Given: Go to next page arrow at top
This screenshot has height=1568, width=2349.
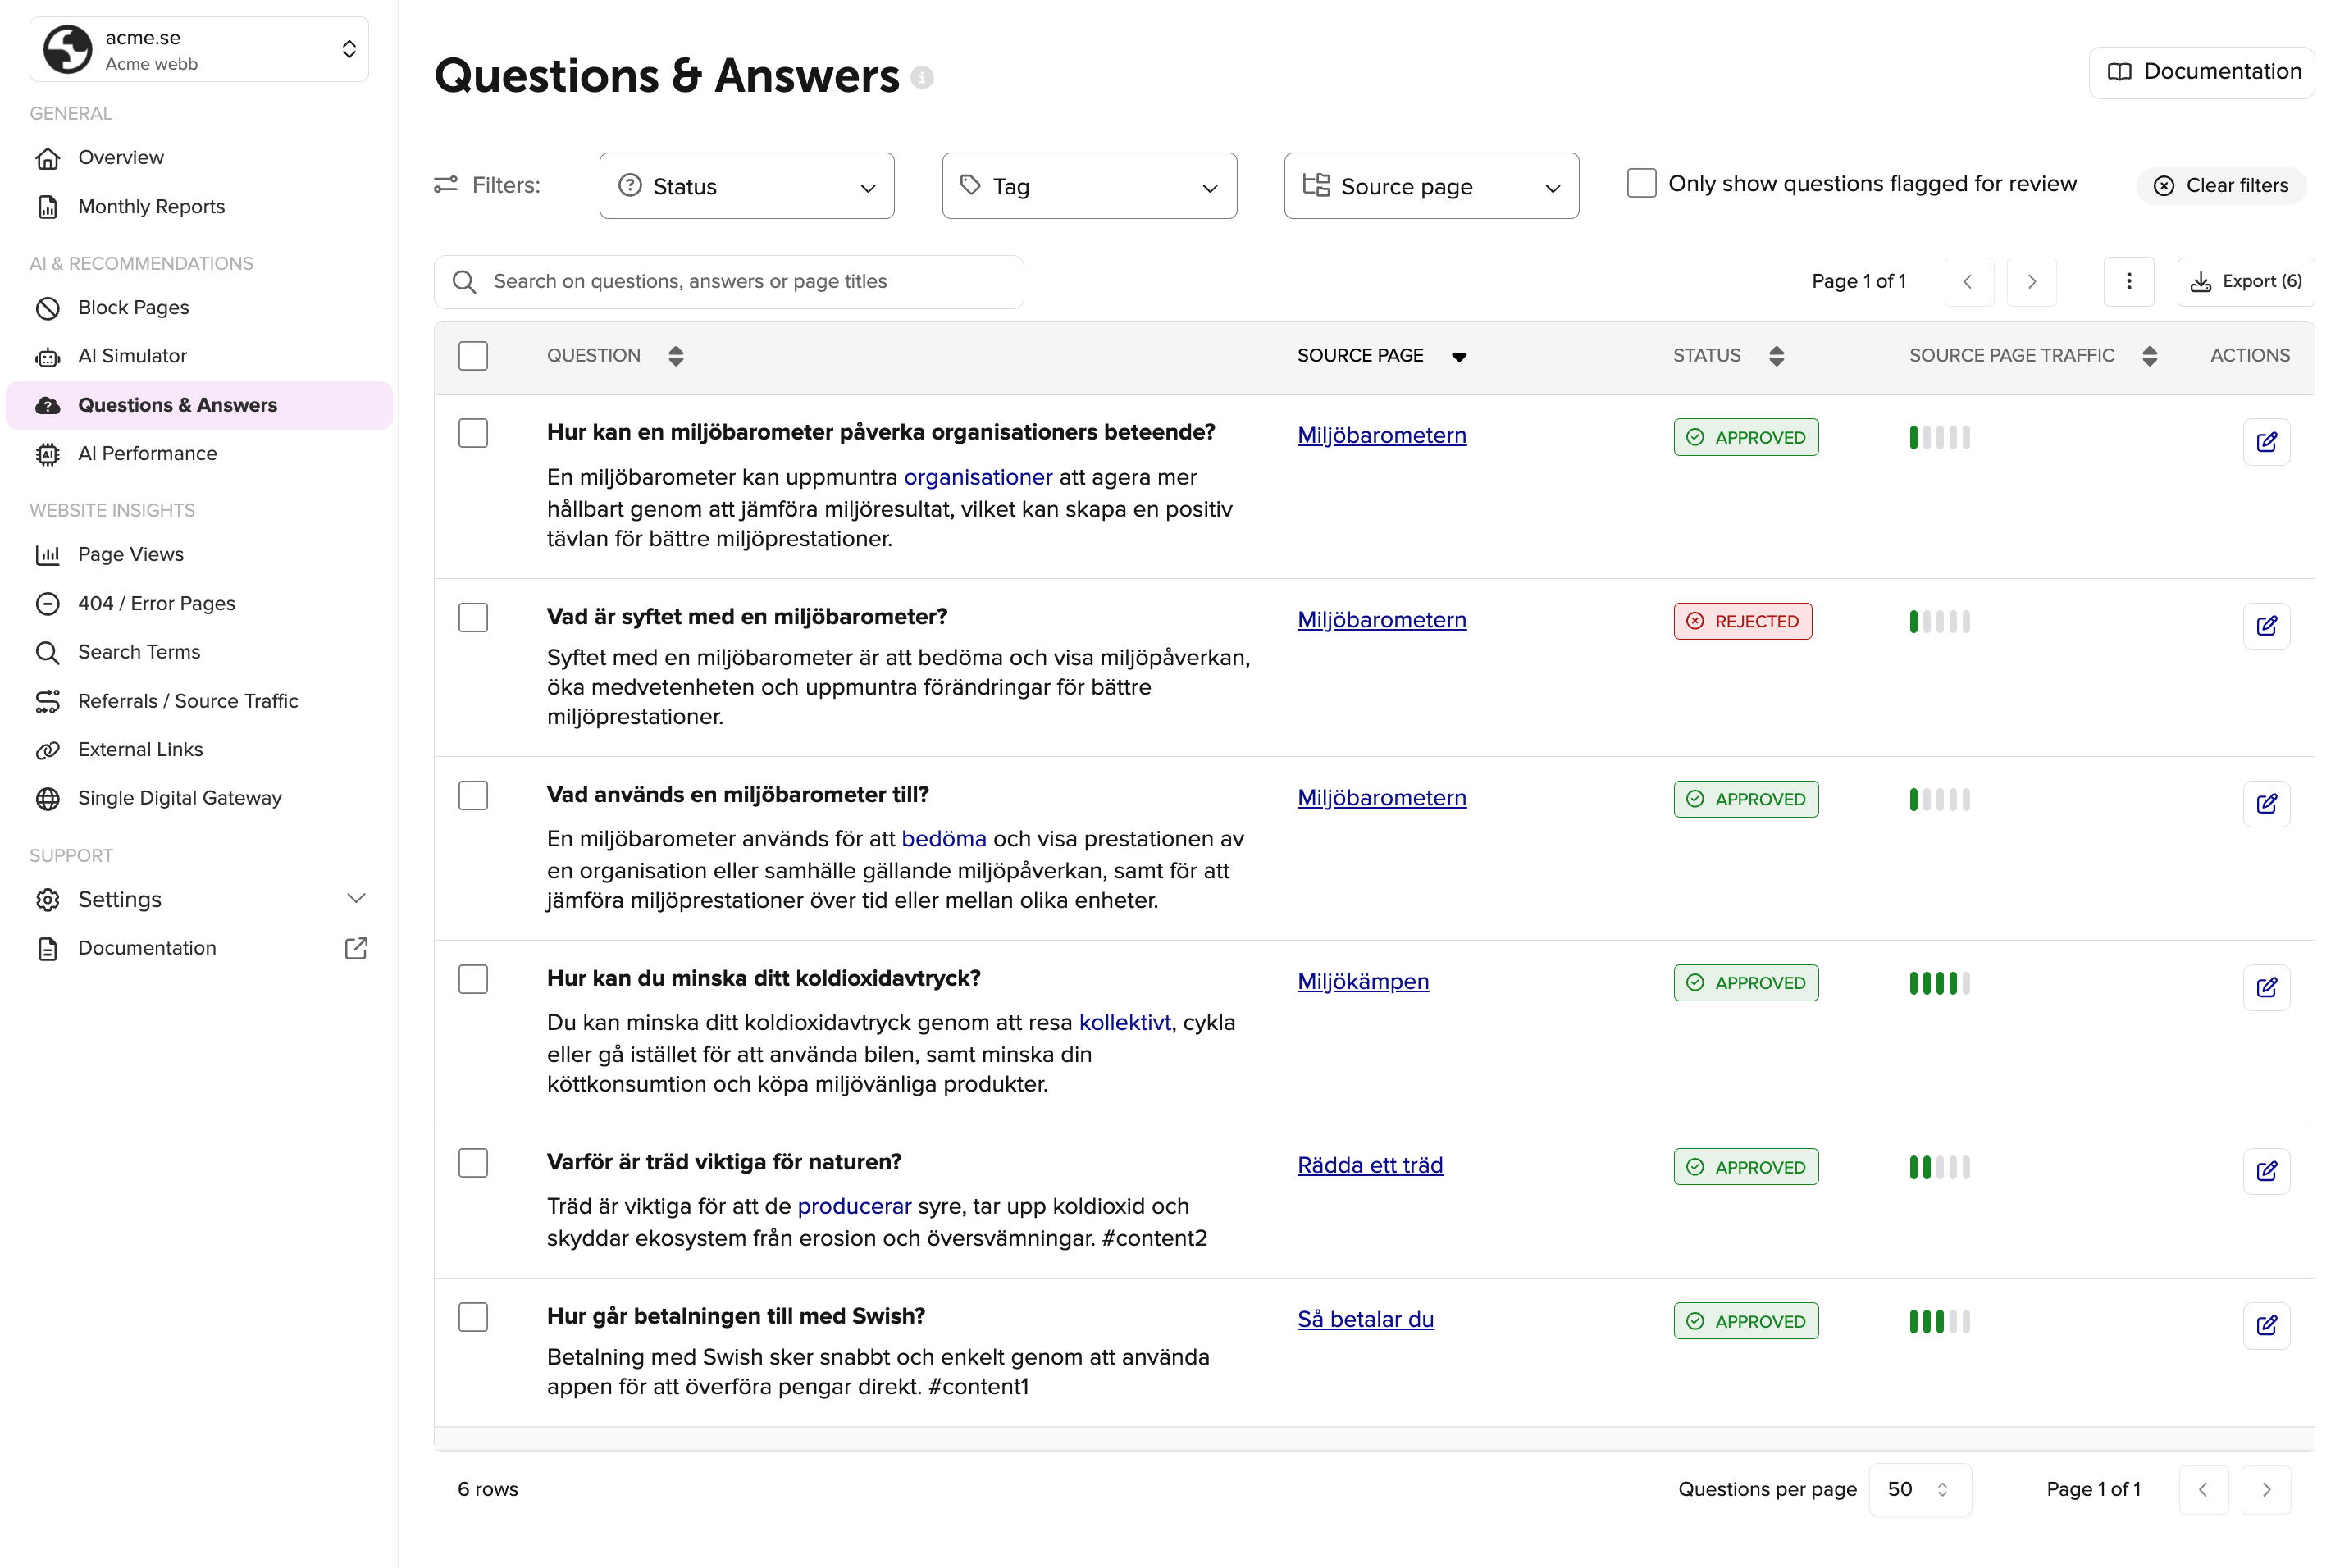Looking at the screenshot, I should point(2031,282).
